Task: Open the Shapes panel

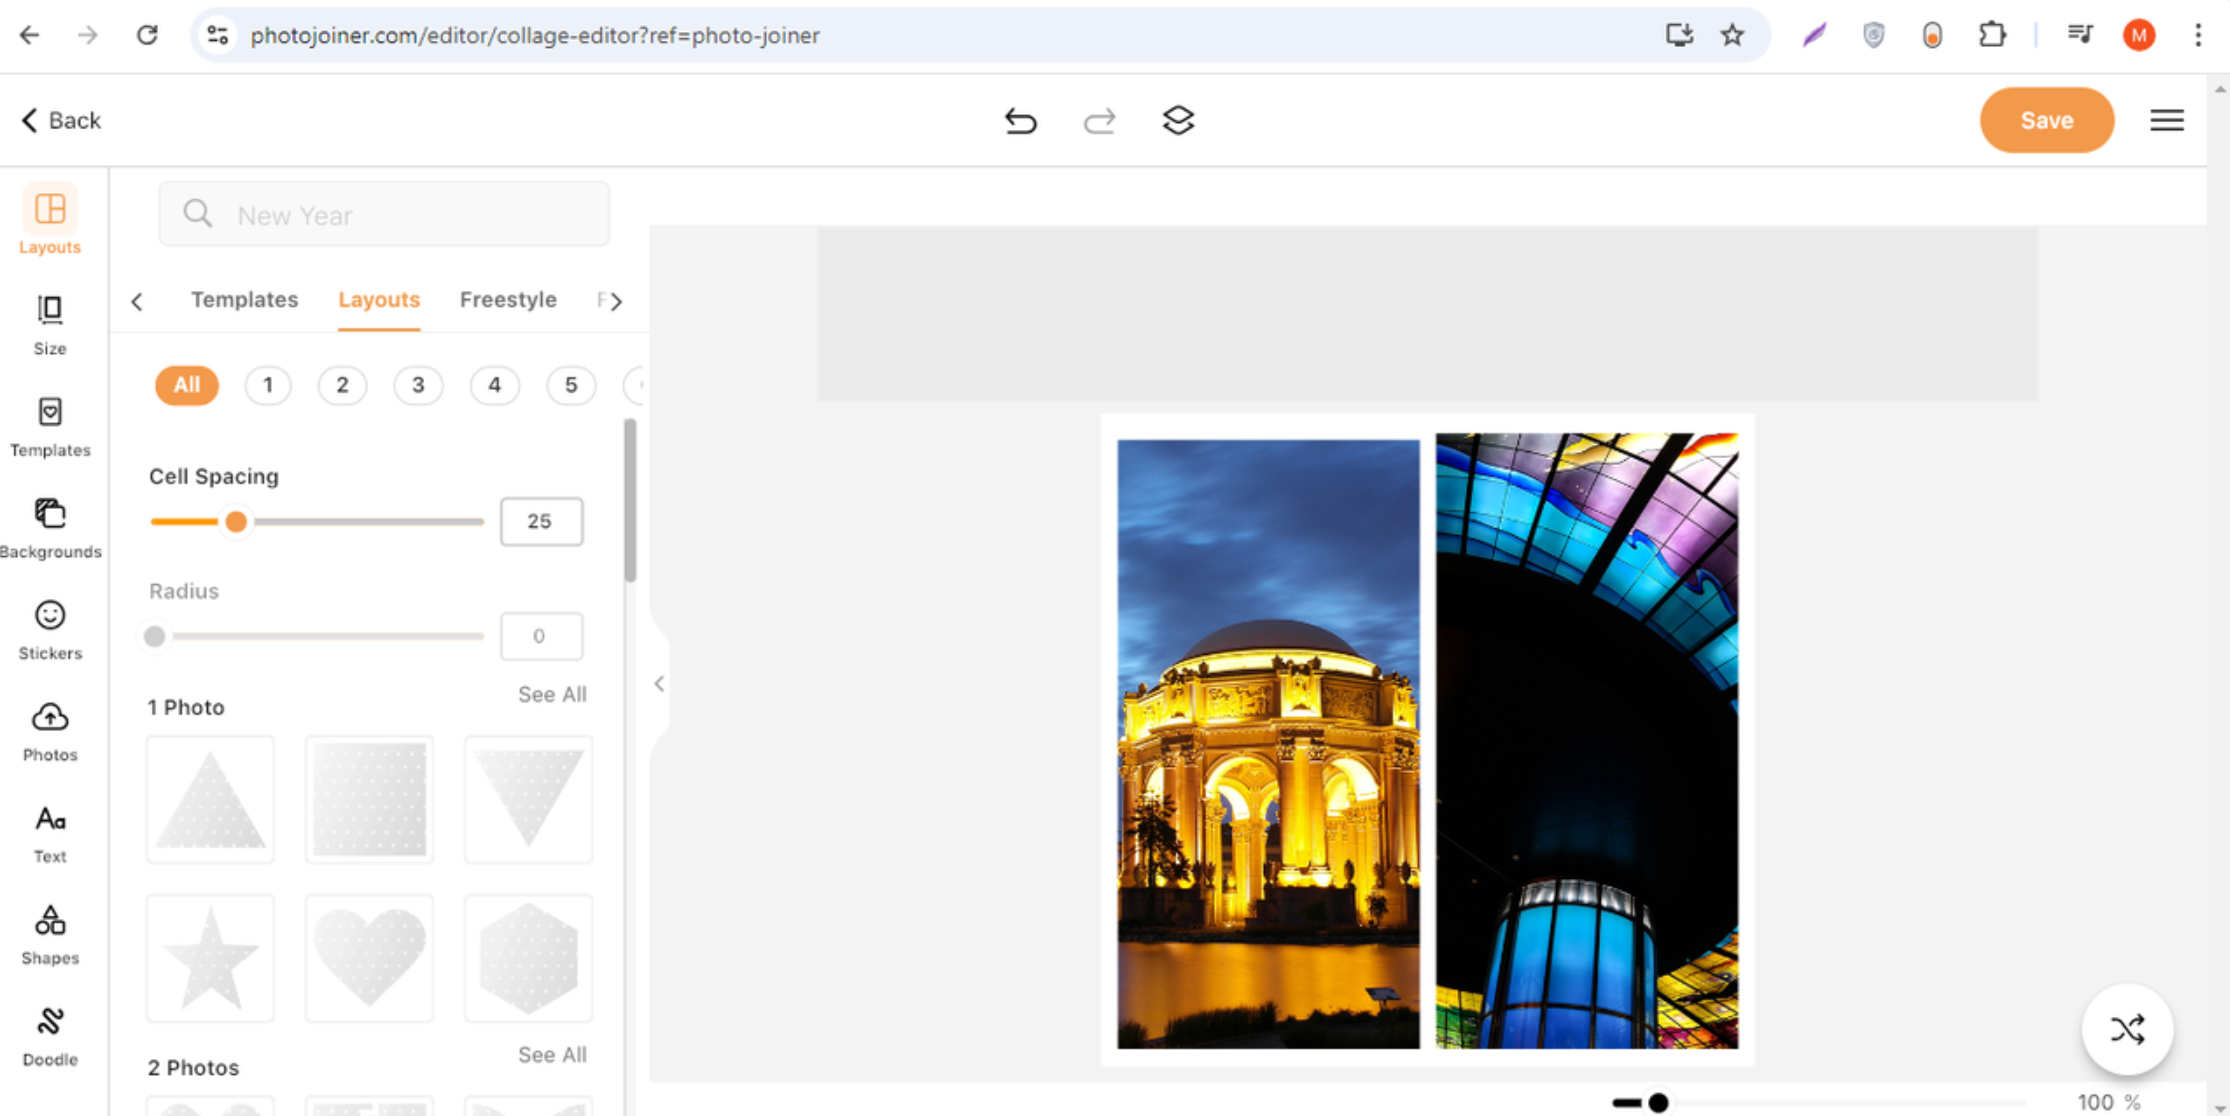Action: click(x=49, y=930)
